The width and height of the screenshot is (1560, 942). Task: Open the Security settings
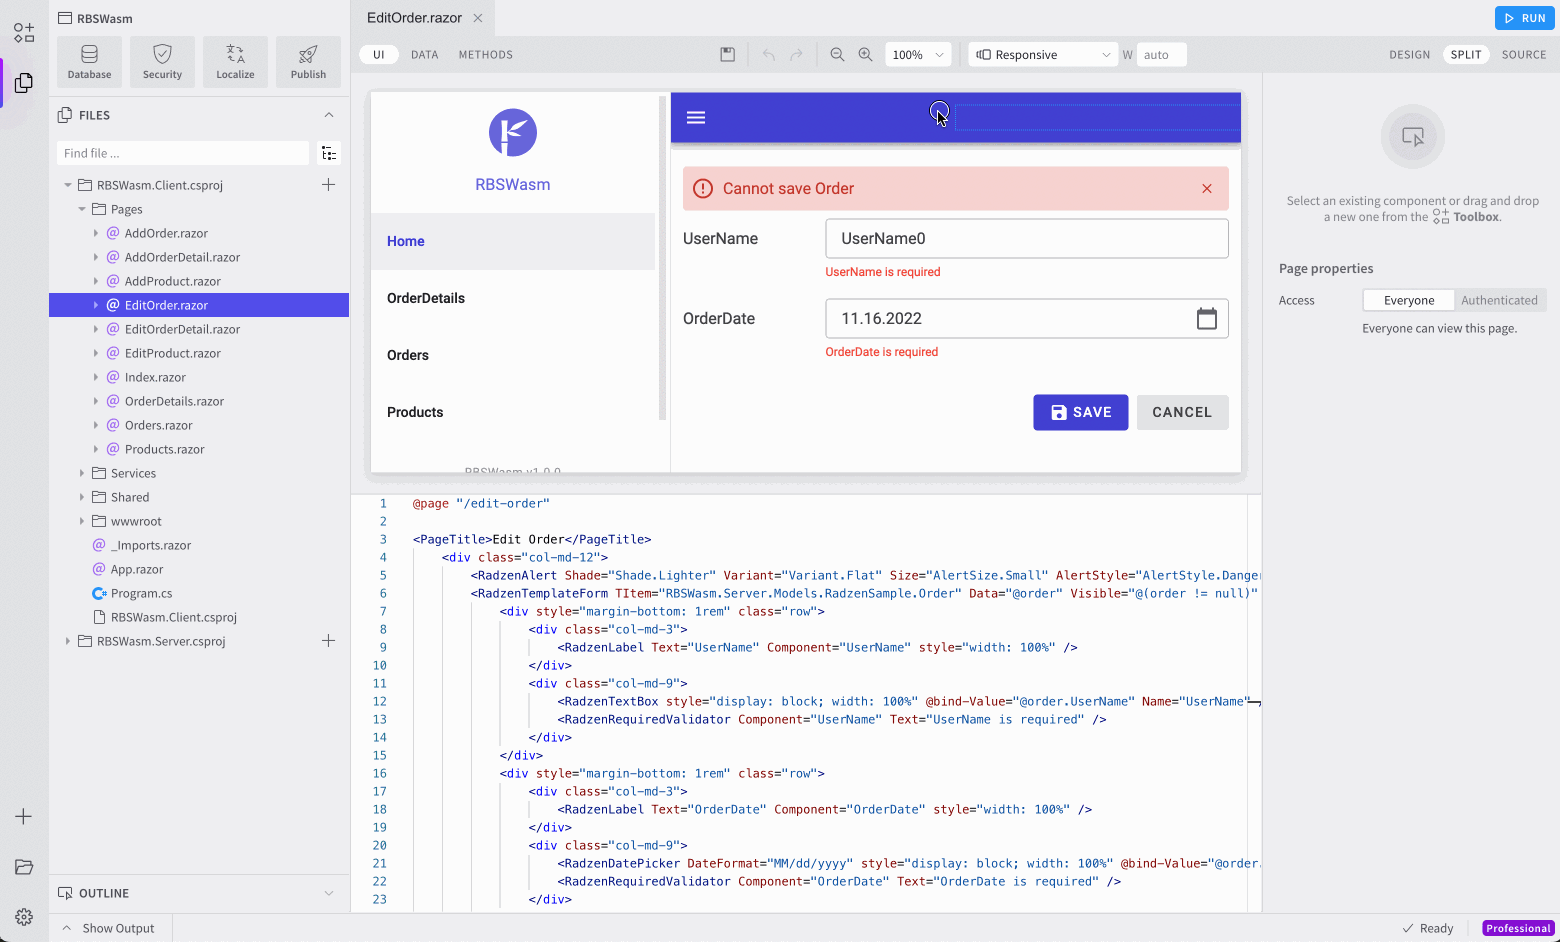coord(162,62)
